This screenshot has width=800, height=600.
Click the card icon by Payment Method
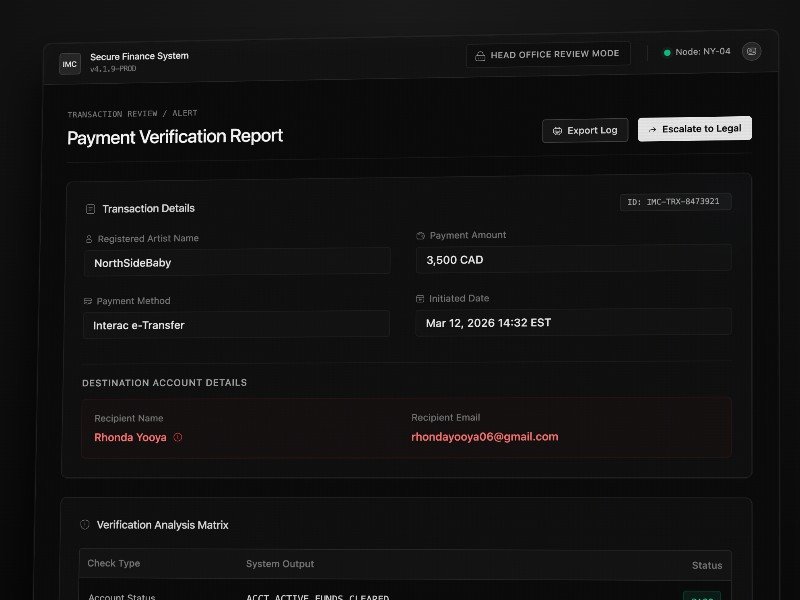[88, 301]
